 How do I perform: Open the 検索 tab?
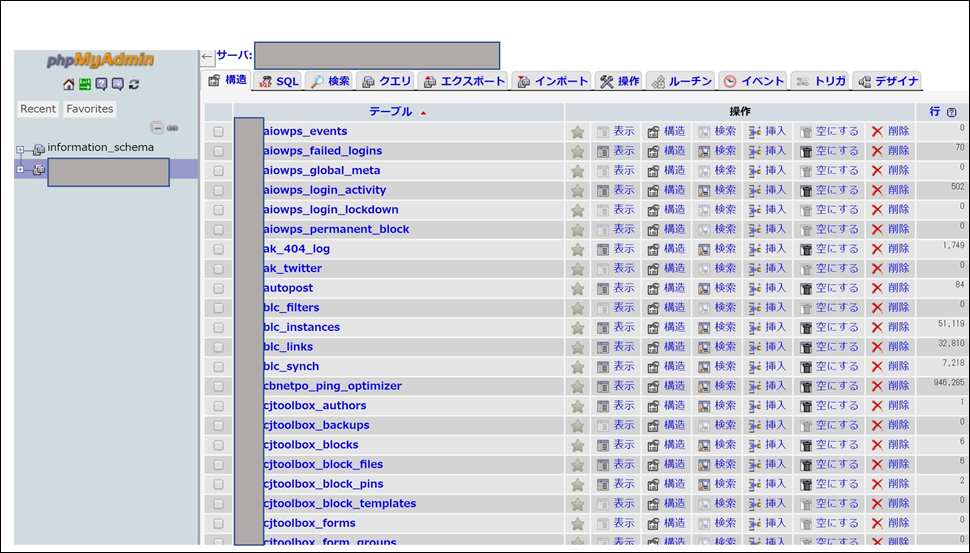coord(330,82)
